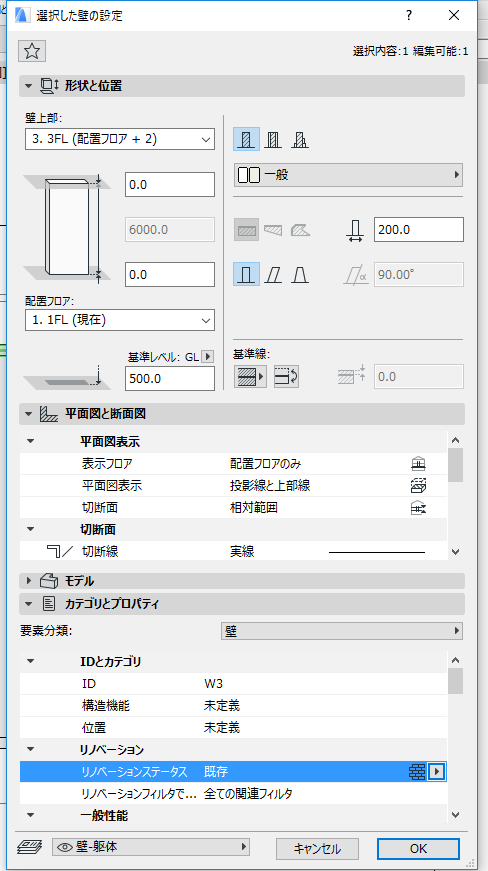Click the 全ての関連フィルタ row

pos(233,794)
